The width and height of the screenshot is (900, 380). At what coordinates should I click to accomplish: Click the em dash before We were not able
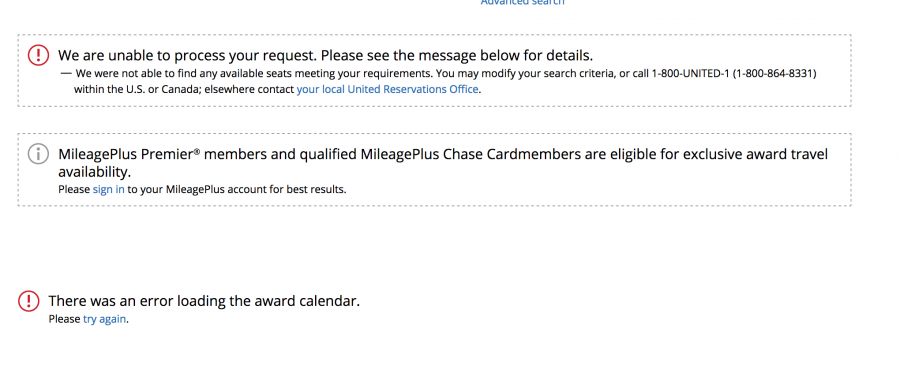pos(66,73)
